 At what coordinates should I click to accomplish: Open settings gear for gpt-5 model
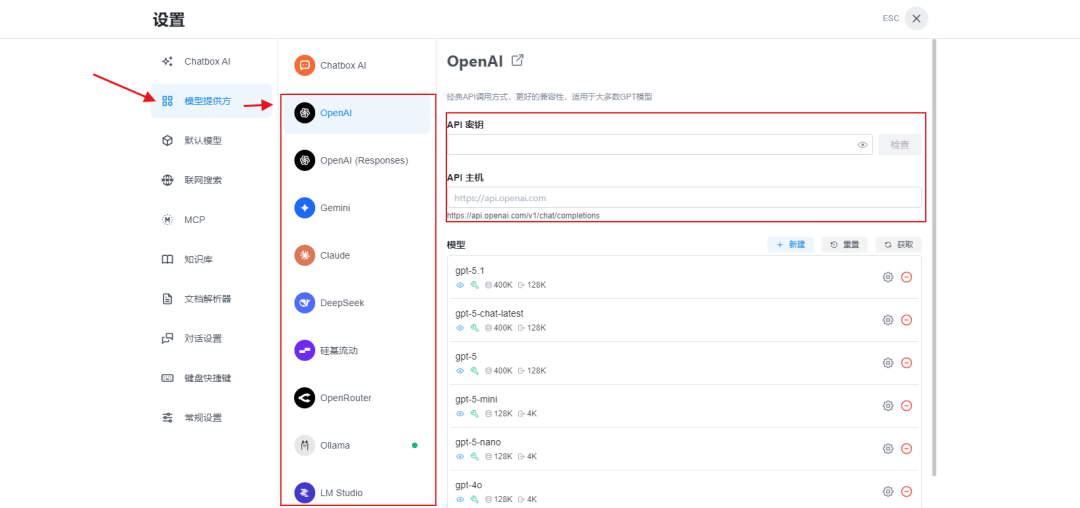tap(888, 363)
